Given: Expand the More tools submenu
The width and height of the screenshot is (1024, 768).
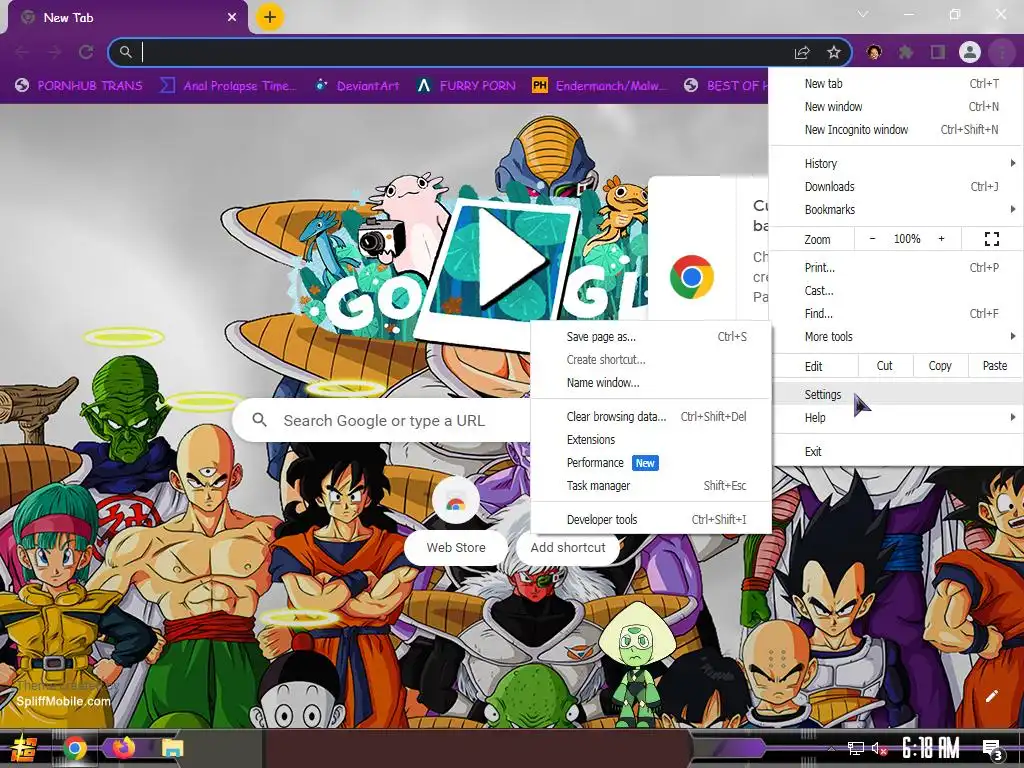Looking at the screenshot, I should tap(896, 337).
